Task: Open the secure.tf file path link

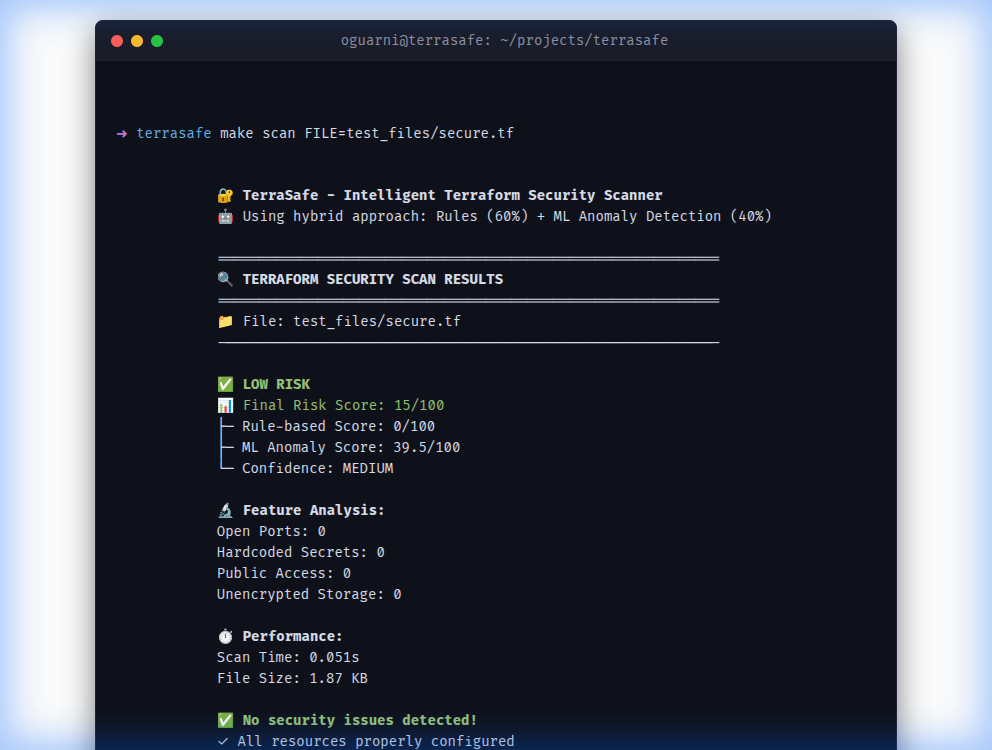Action: tap(377, 320)
